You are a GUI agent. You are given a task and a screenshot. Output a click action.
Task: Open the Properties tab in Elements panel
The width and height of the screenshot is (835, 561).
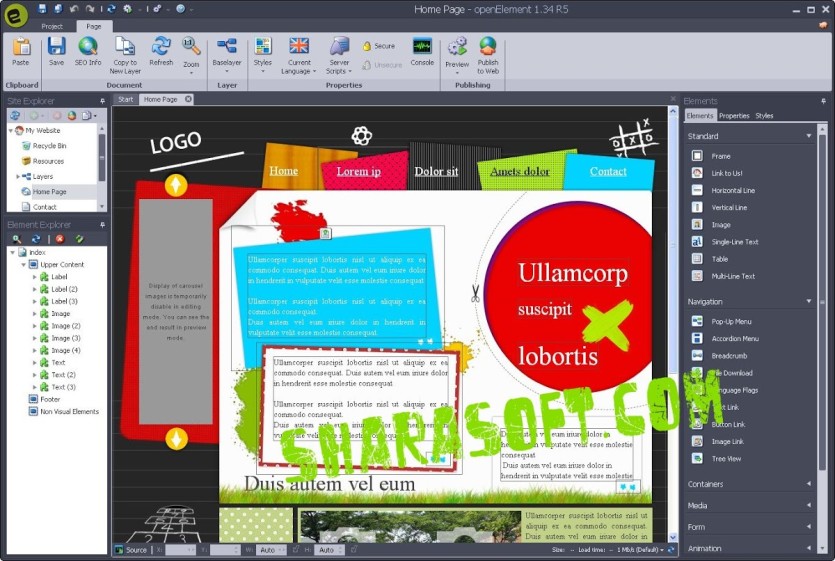click(734, 116)
